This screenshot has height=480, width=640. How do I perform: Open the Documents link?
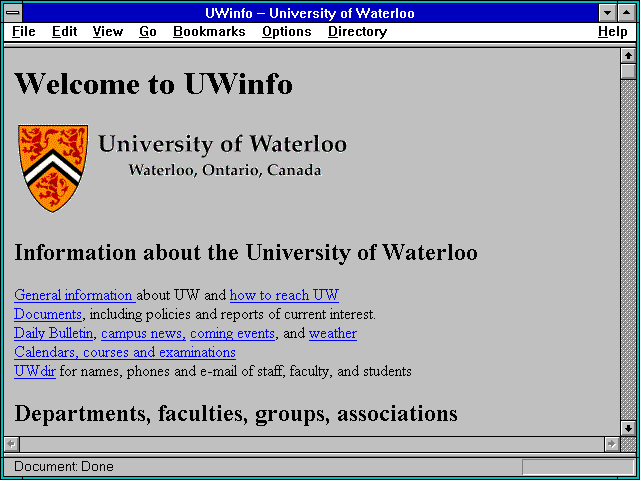[x=48, y=314]
